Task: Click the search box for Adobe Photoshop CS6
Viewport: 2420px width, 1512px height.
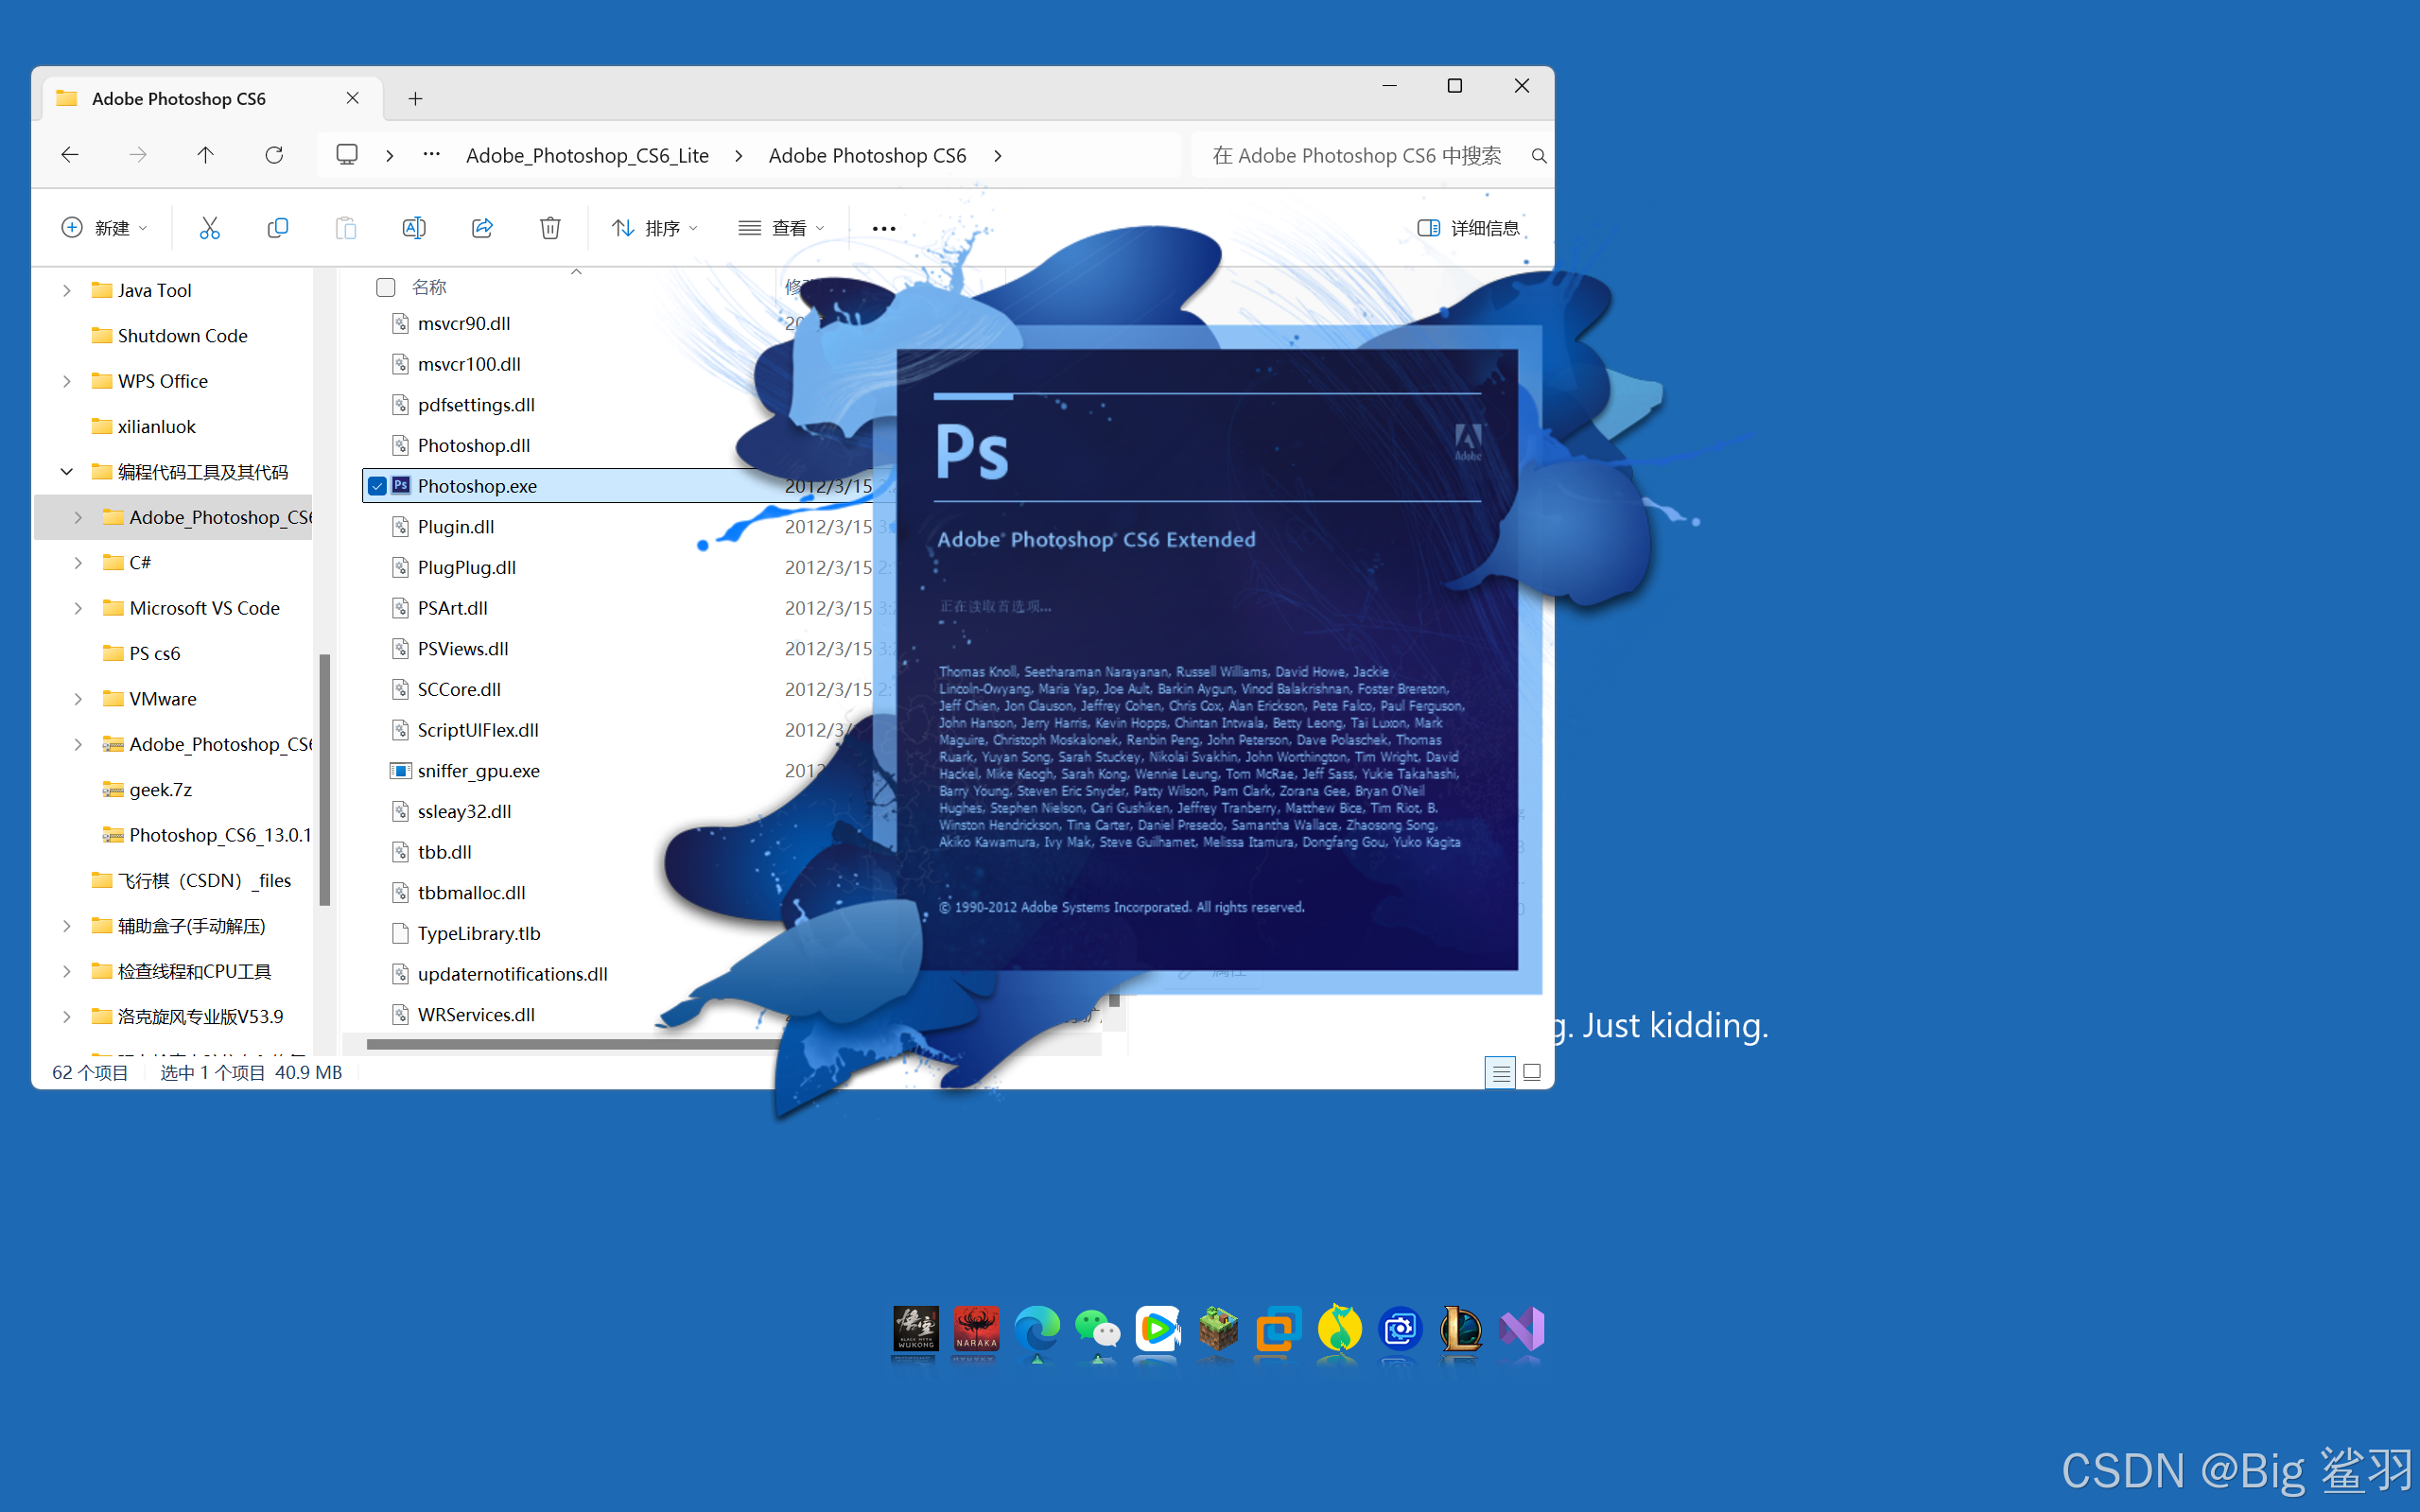Action: 1355,155
